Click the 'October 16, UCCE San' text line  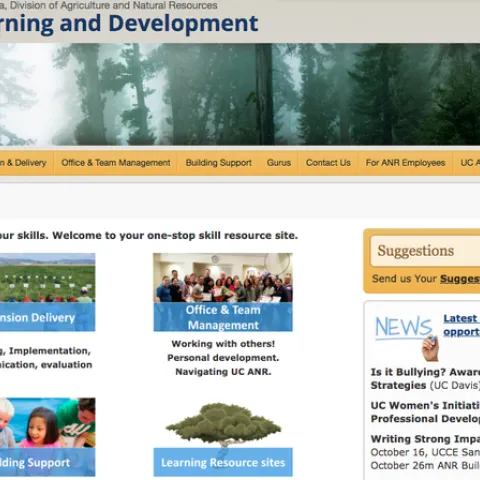(x=425, y=452)
